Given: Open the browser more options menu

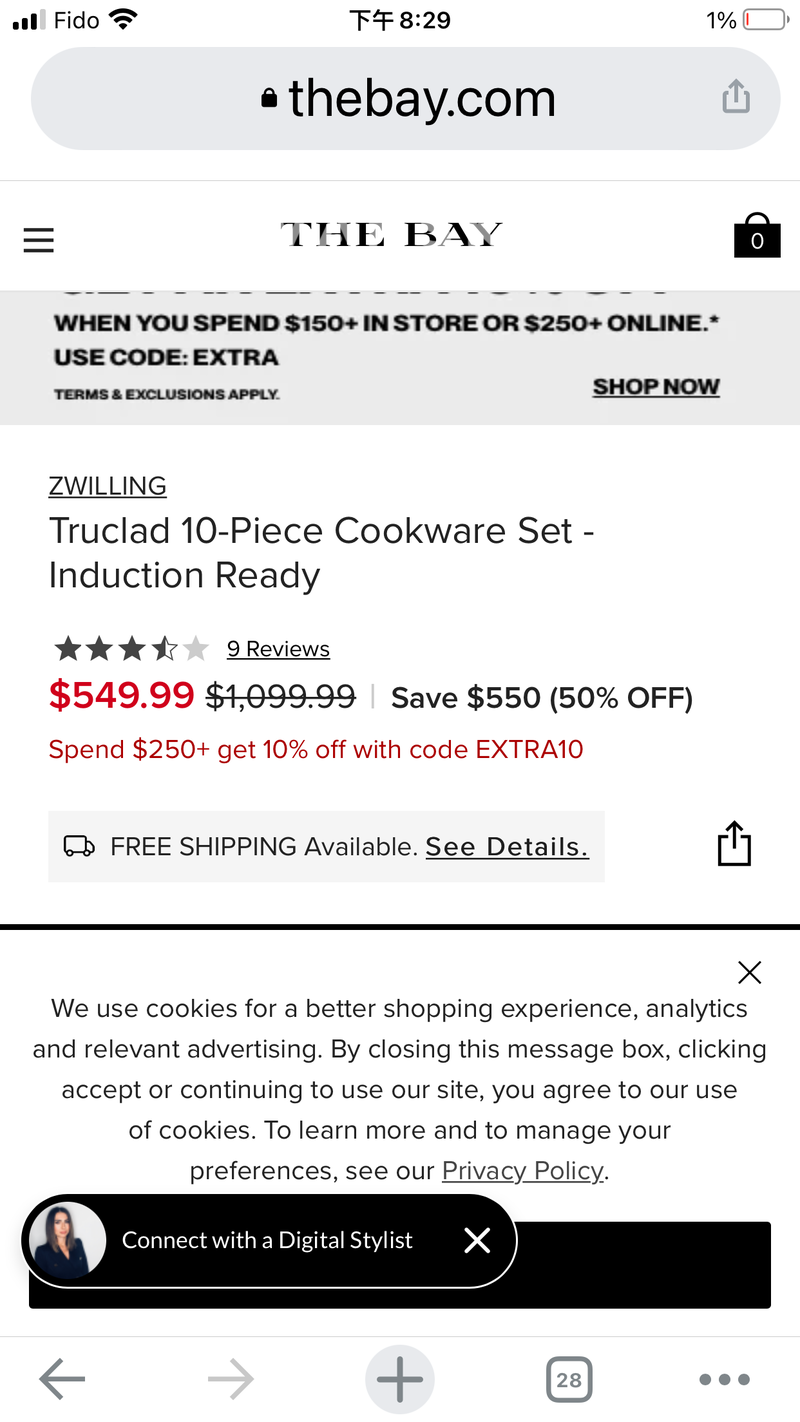Looking at the screenshot, I should coord(724,1380).
